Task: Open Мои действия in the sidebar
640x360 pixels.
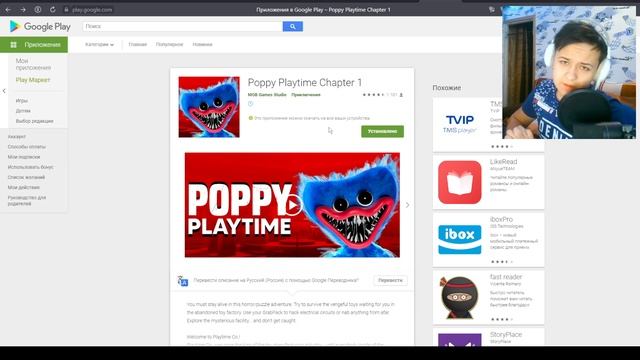Action: tap(24, 187)
